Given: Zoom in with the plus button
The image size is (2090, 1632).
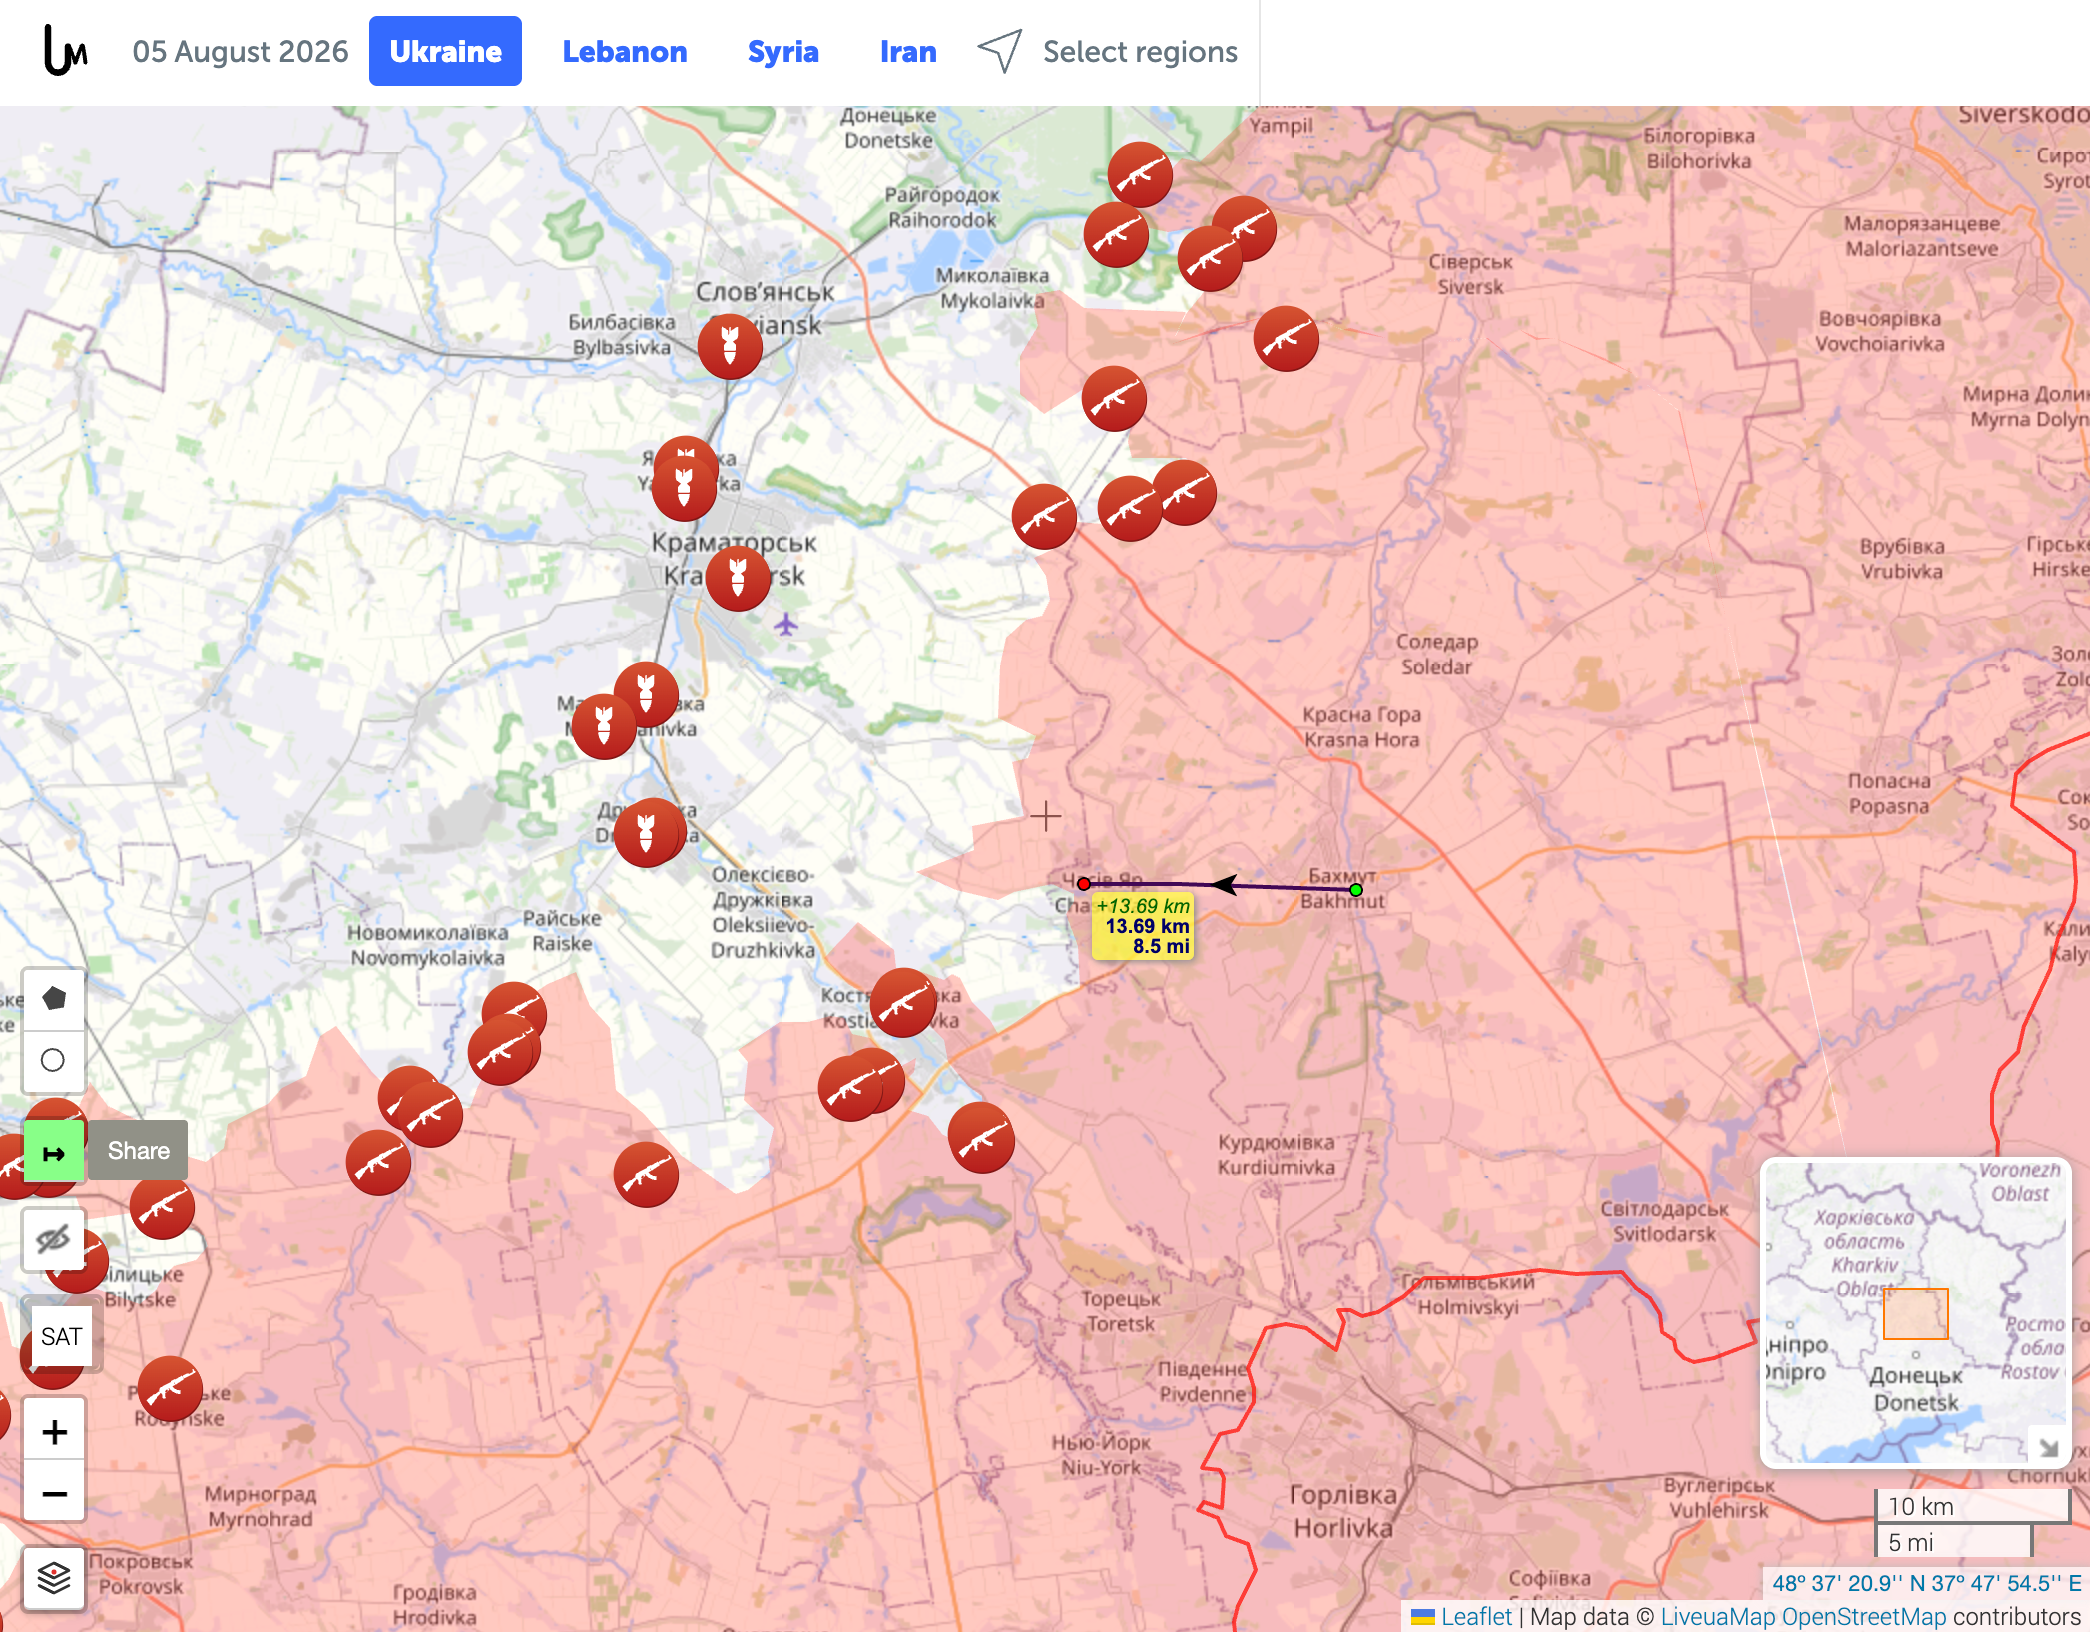Looking at the screenshot, I should pyautogui.click(x=54, y=1432).
